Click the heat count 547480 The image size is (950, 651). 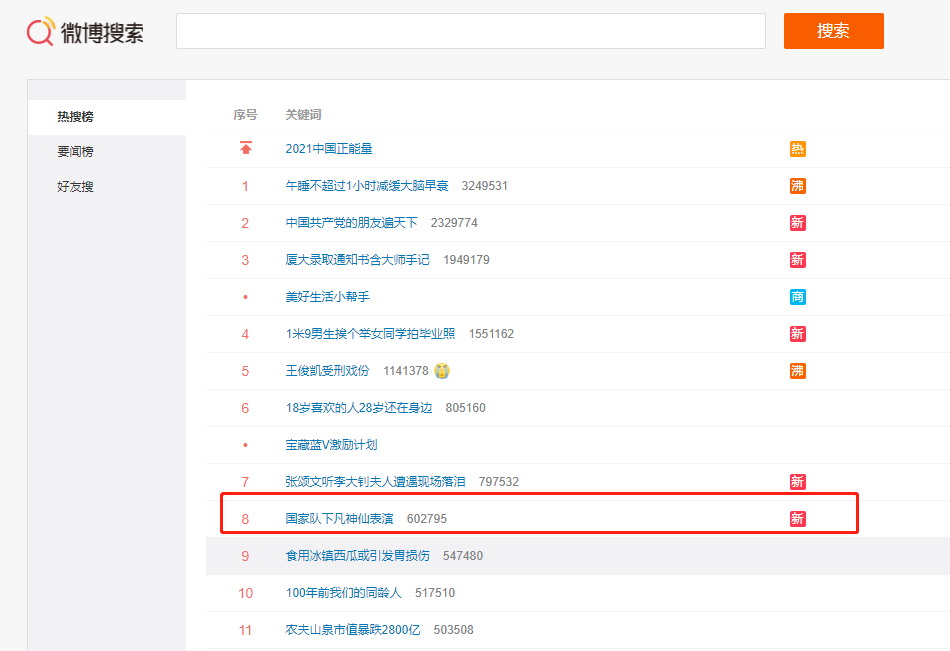(463, 556)
